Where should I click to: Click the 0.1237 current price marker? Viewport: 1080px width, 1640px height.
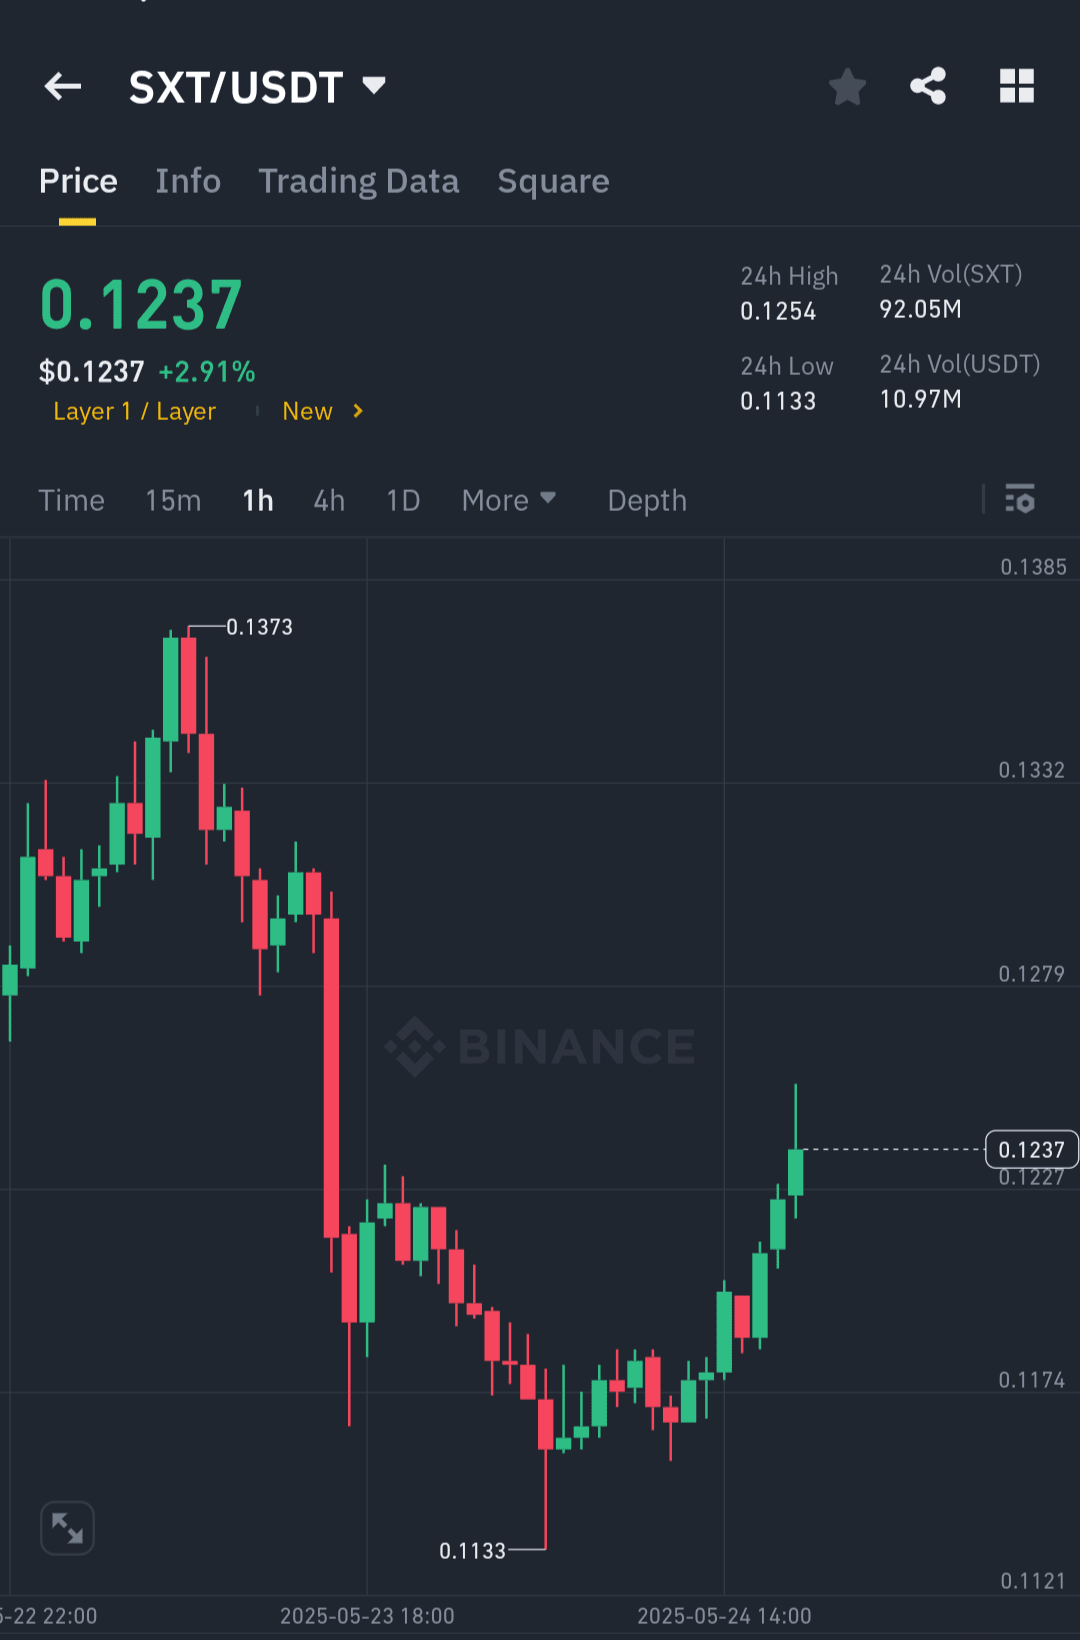point(1031,1149)
